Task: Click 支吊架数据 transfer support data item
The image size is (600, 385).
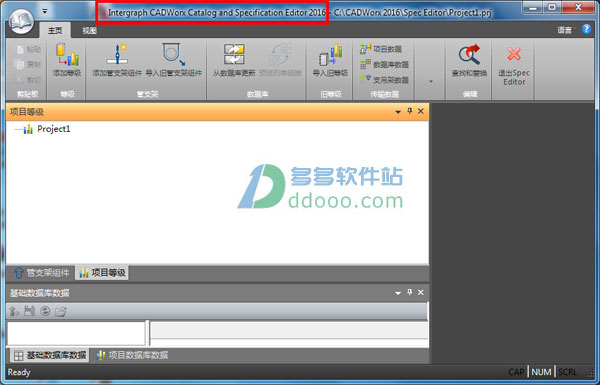Action: 385,79
